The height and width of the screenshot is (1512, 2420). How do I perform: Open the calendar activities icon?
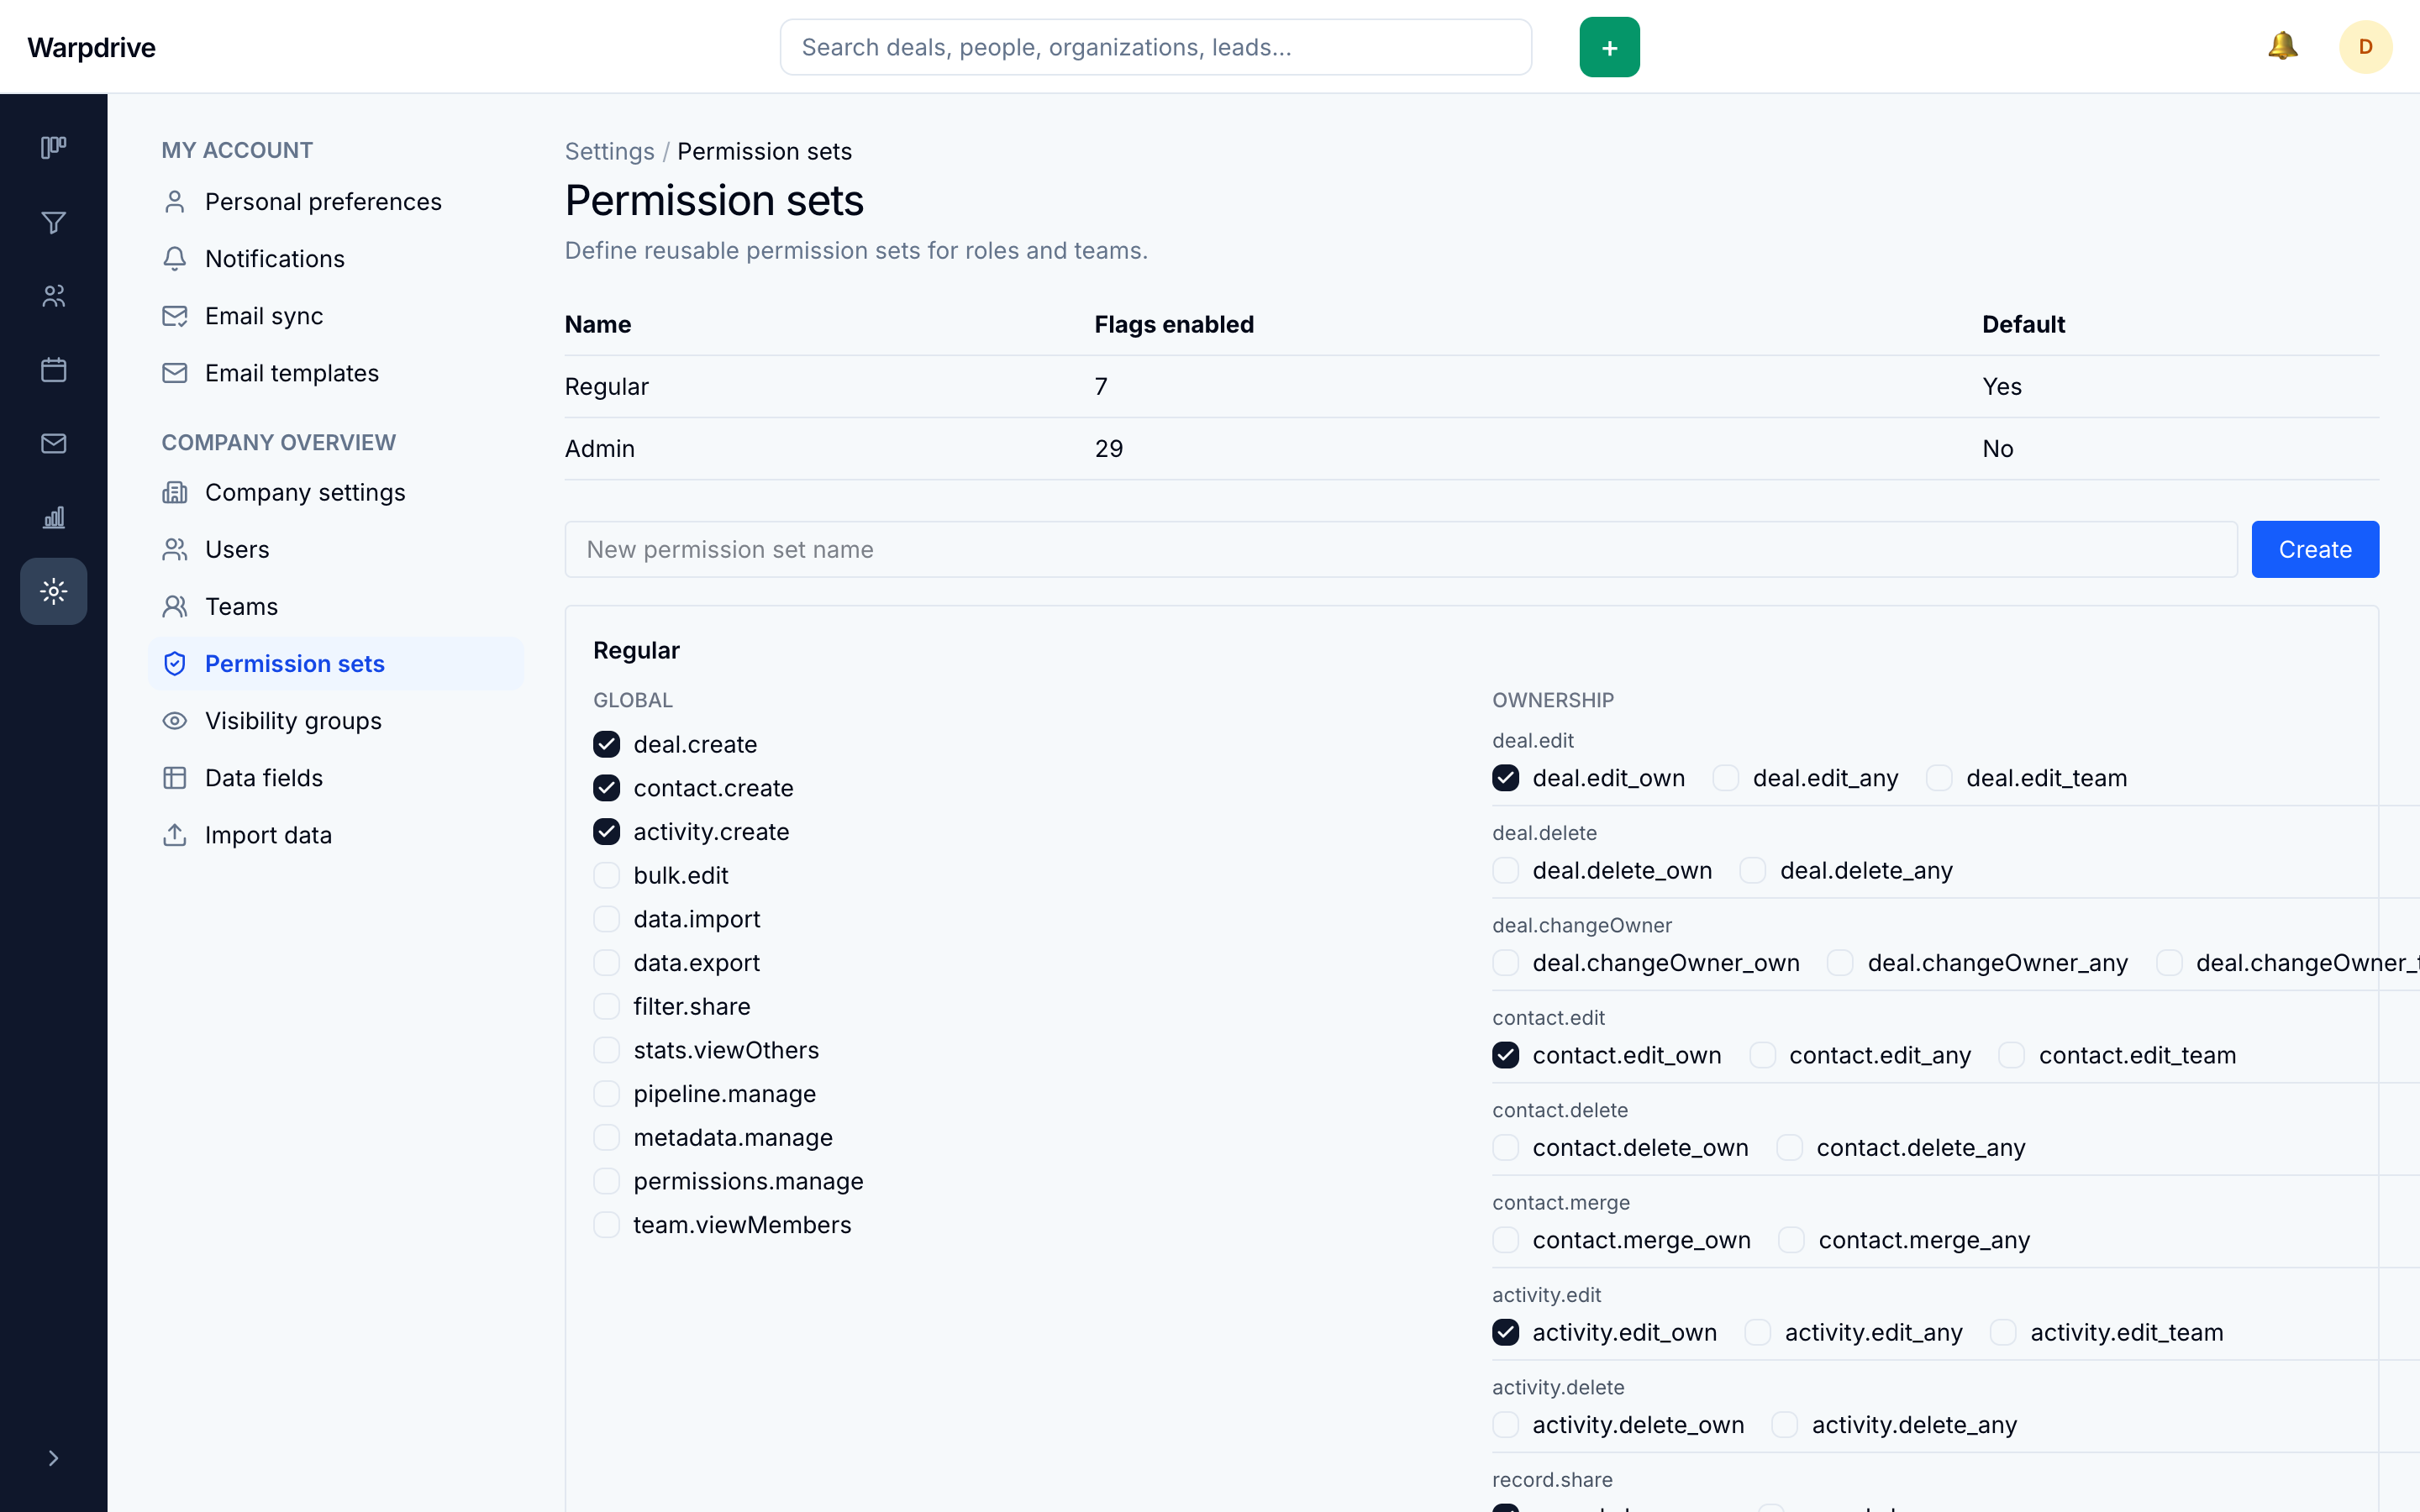click(x=54, y=370)
